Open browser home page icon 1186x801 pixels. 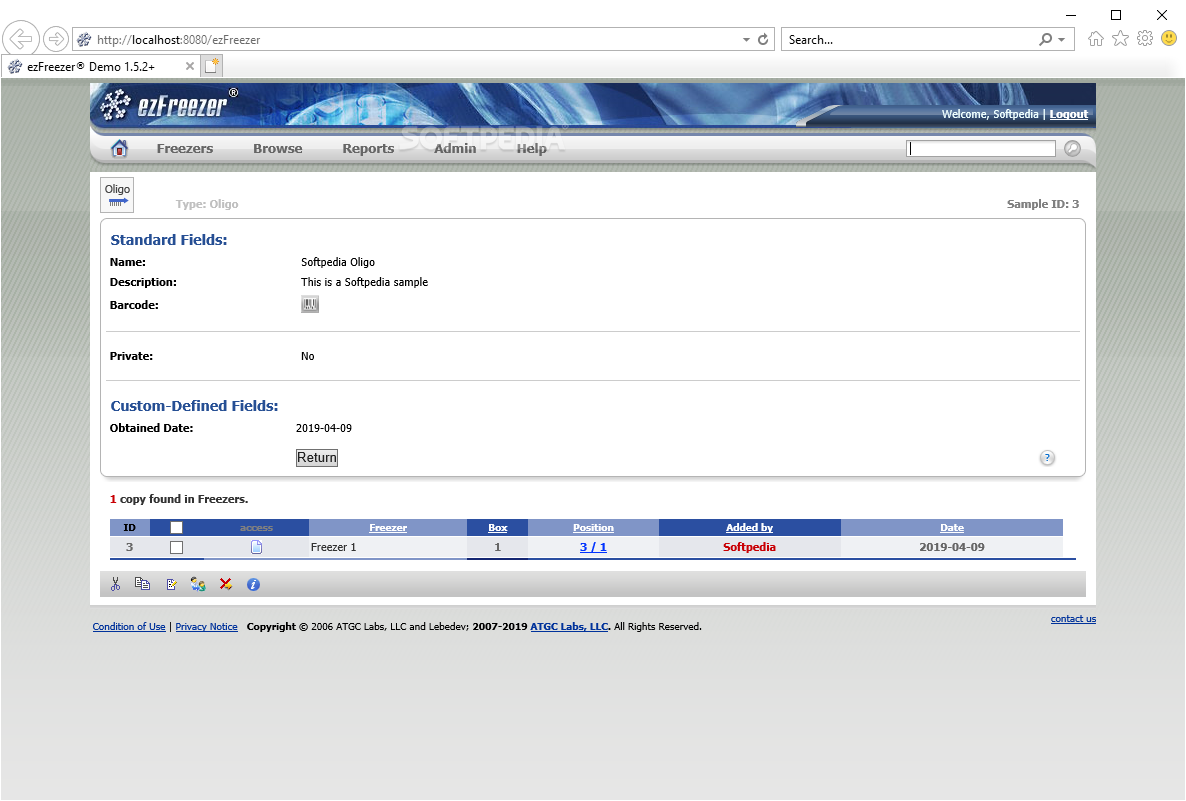[1095, 39]
